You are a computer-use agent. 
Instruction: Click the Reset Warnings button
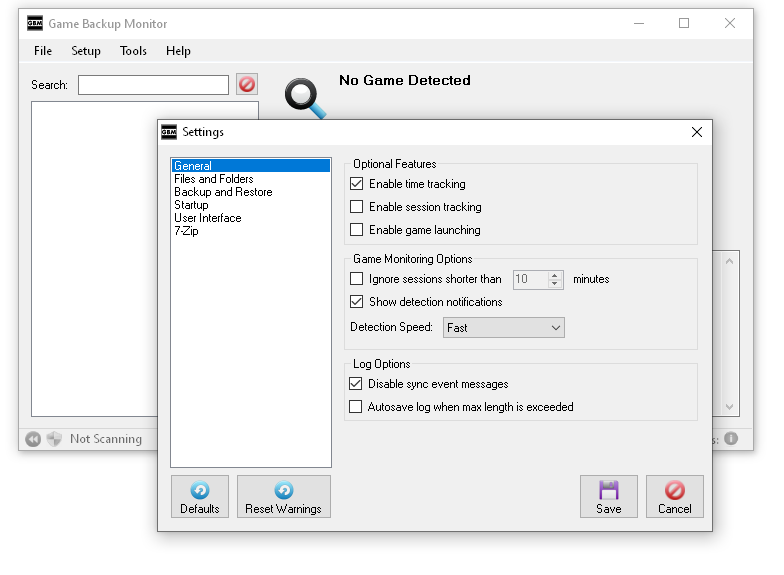(x=284, y=496)
